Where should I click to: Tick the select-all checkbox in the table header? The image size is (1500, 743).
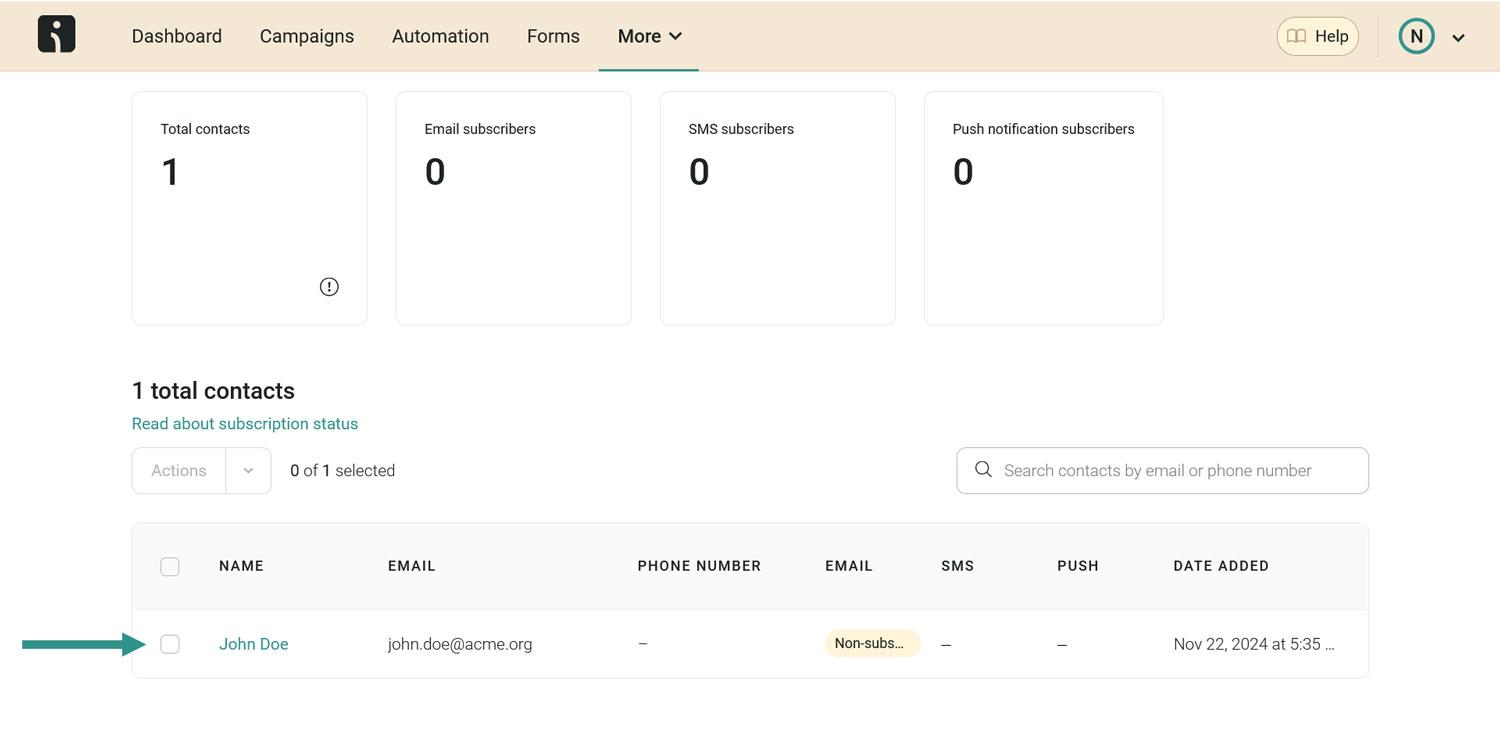coord(170,566)
